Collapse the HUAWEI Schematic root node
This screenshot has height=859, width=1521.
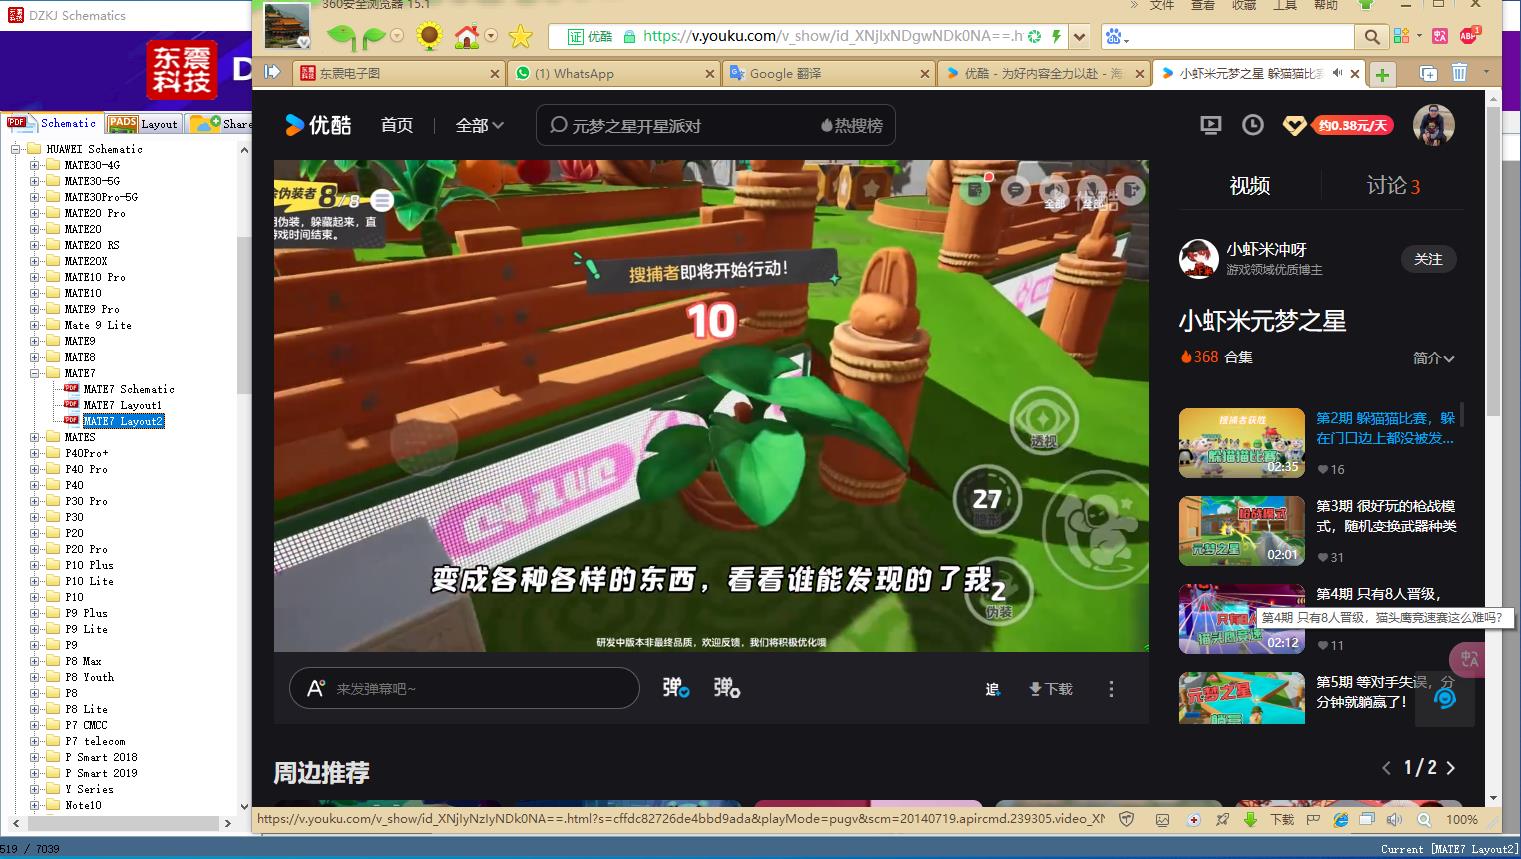[x=15, y=149]
